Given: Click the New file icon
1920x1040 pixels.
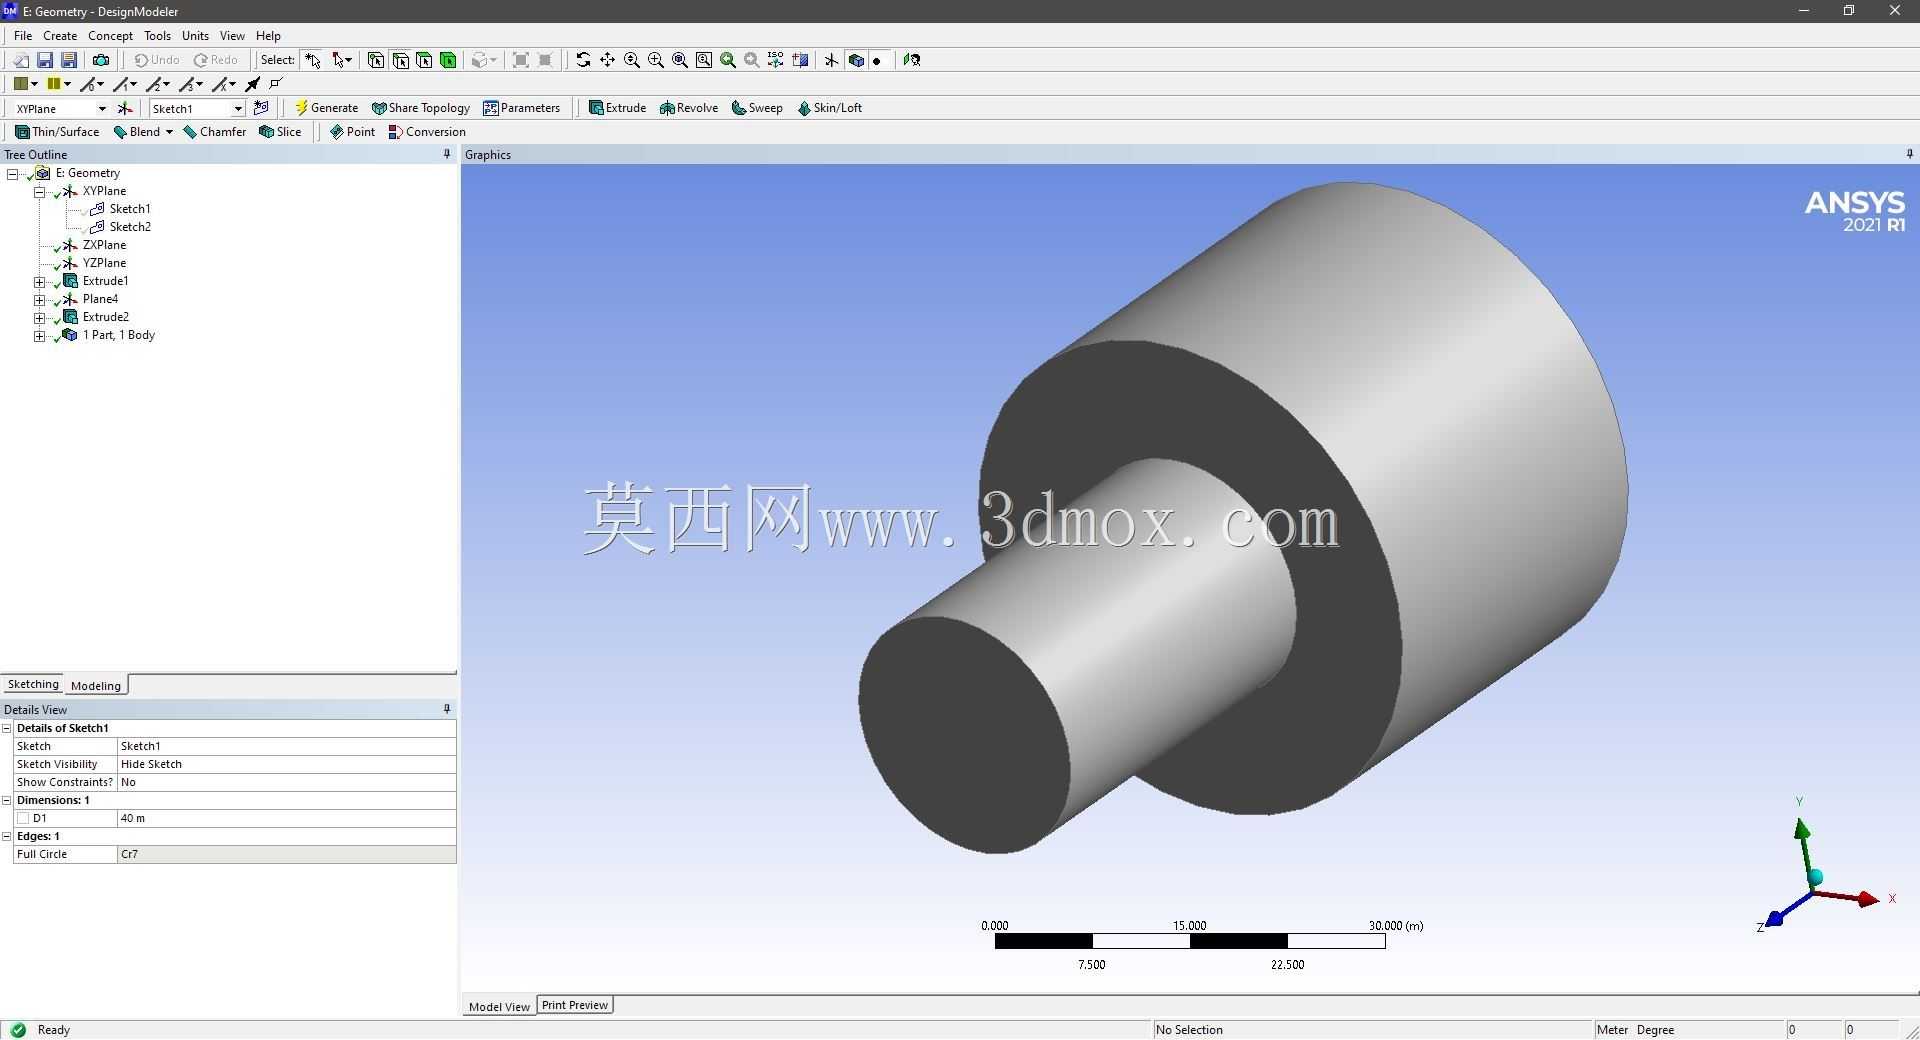Looking at the screenshot, I should 20,60.
